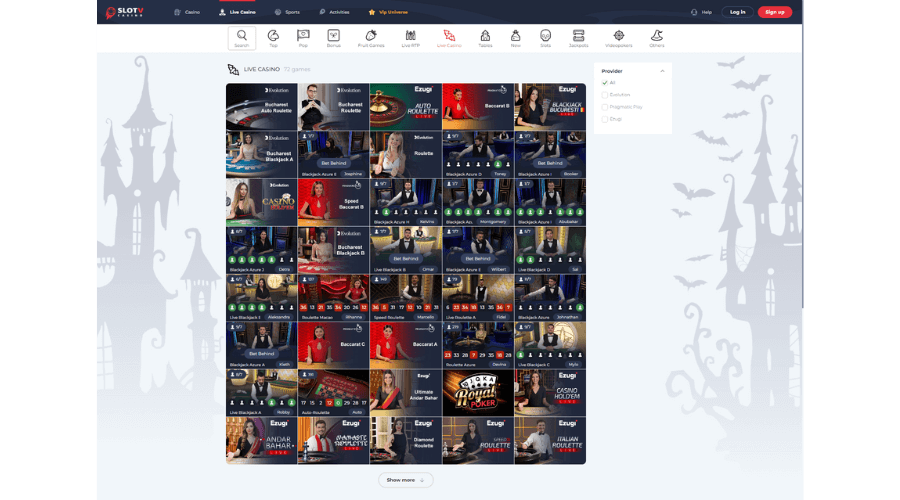Screen dimensions: 900x500
Task: Open the Search category icon
Action: tap(242, 38)
